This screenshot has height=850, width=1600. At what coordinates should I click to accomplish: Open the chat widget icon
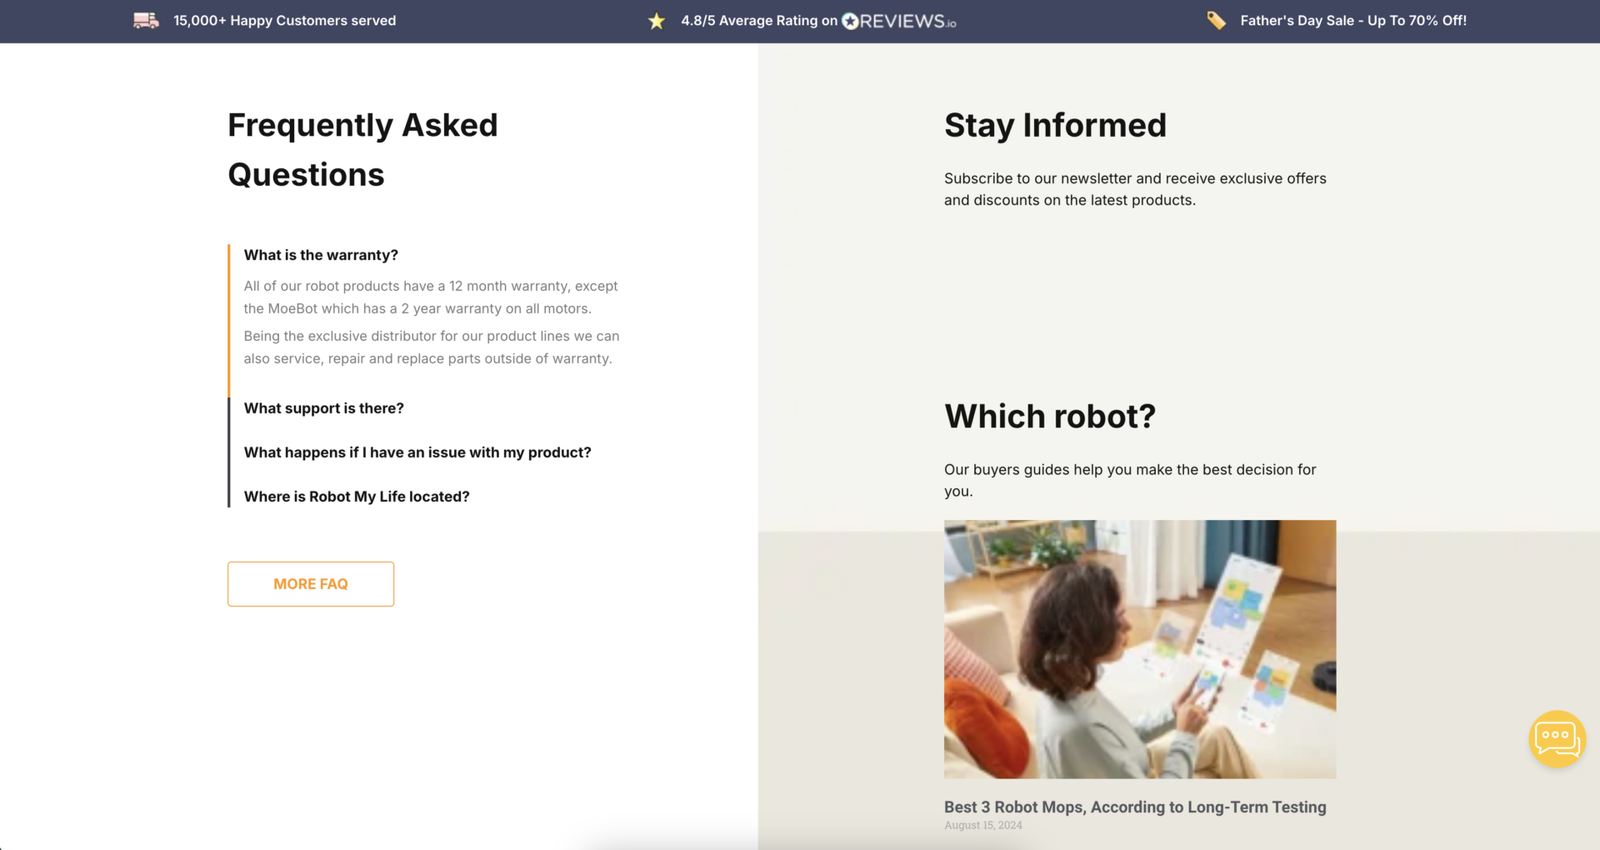pos(1557,739)
